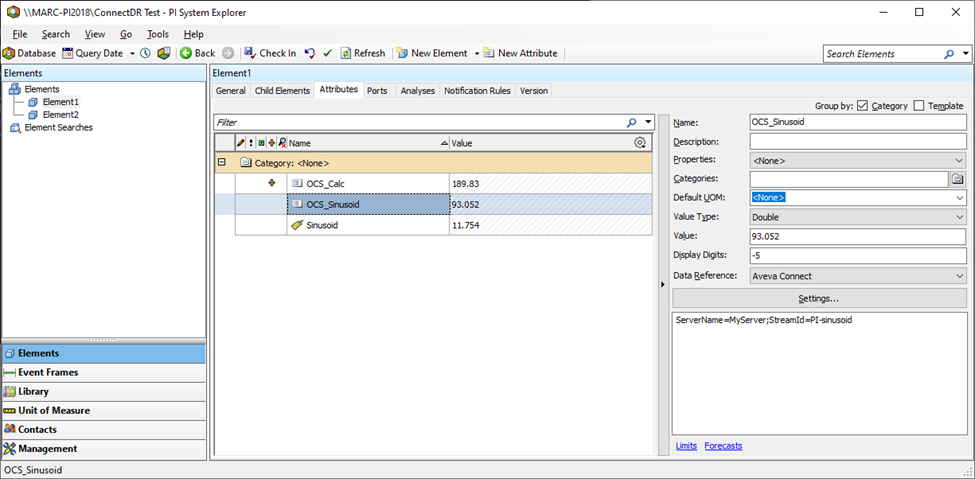Collapse the attribute detail pane arrow
975x479 pixels.
click(662, 285)
